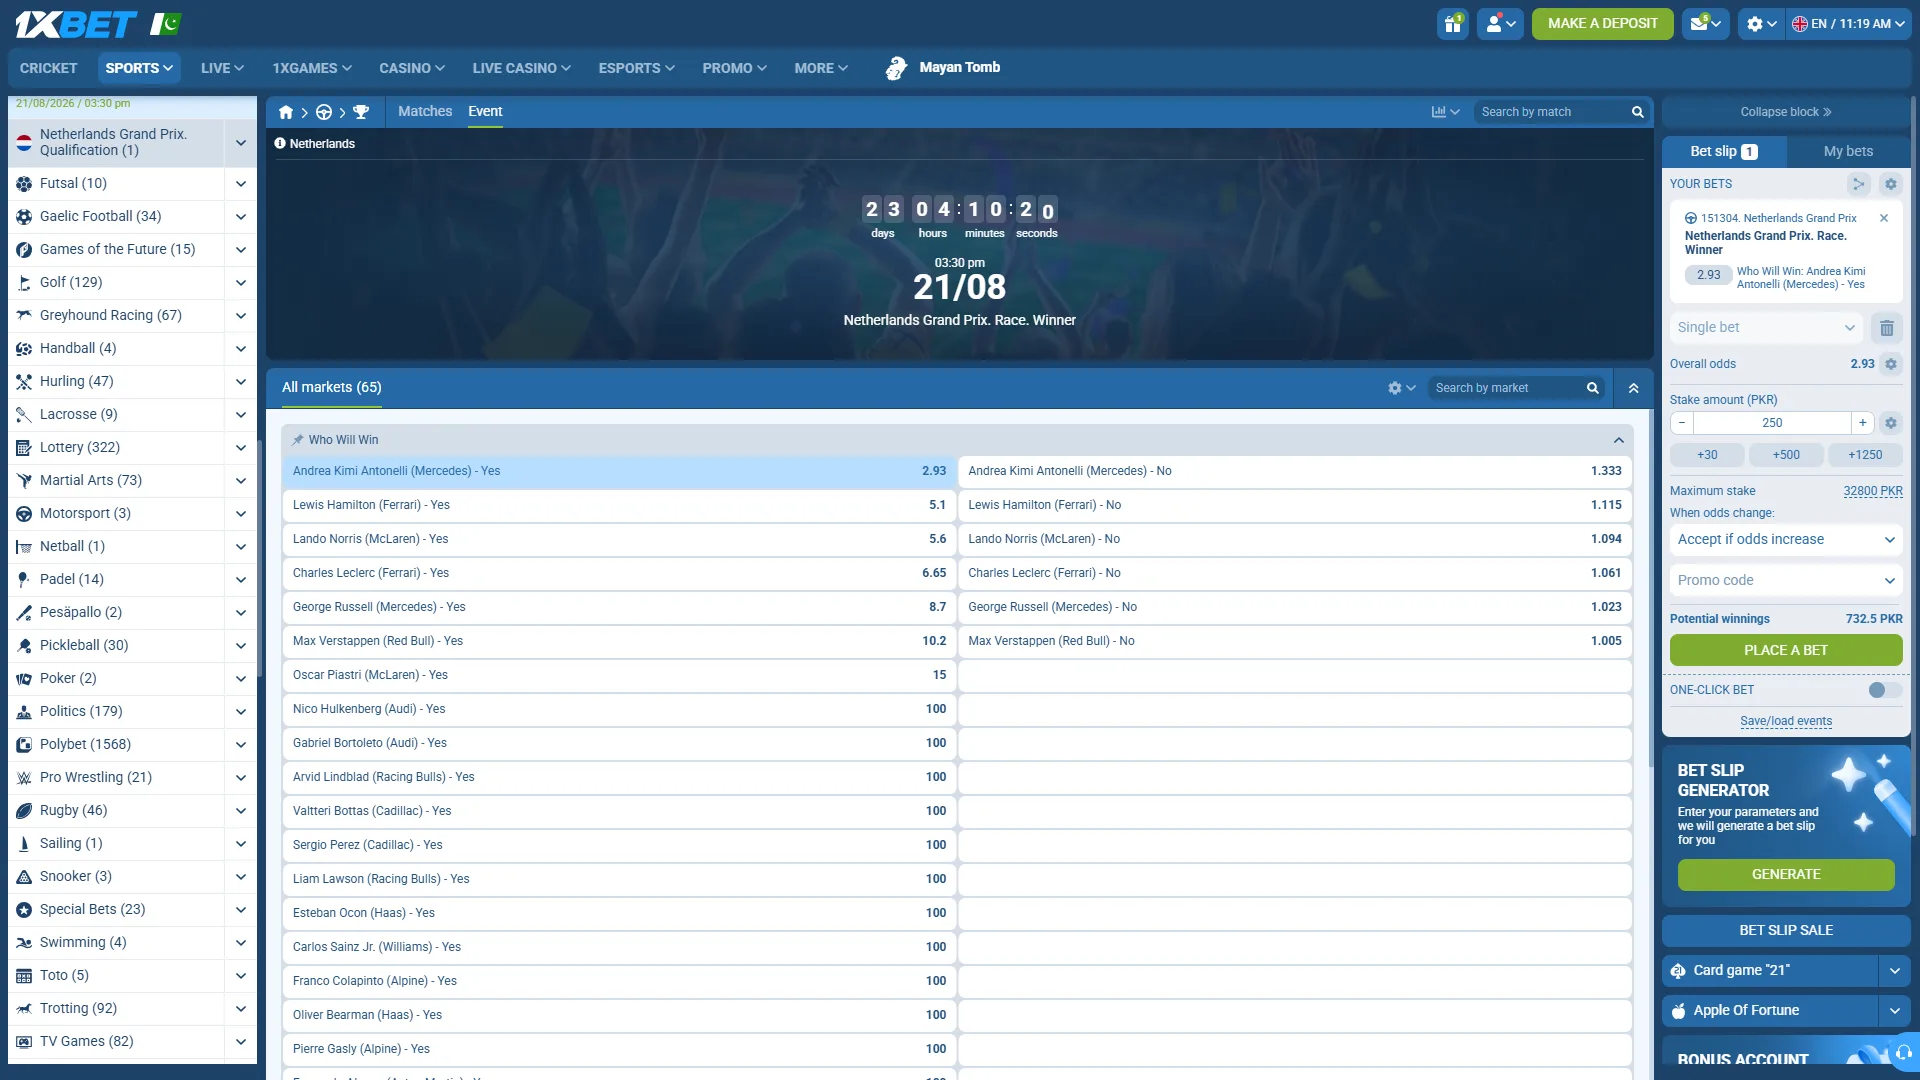Open the Accept if odds increase dropdown
The width and height of the screenshot is (1920, 1080).
click(1786, 540)
